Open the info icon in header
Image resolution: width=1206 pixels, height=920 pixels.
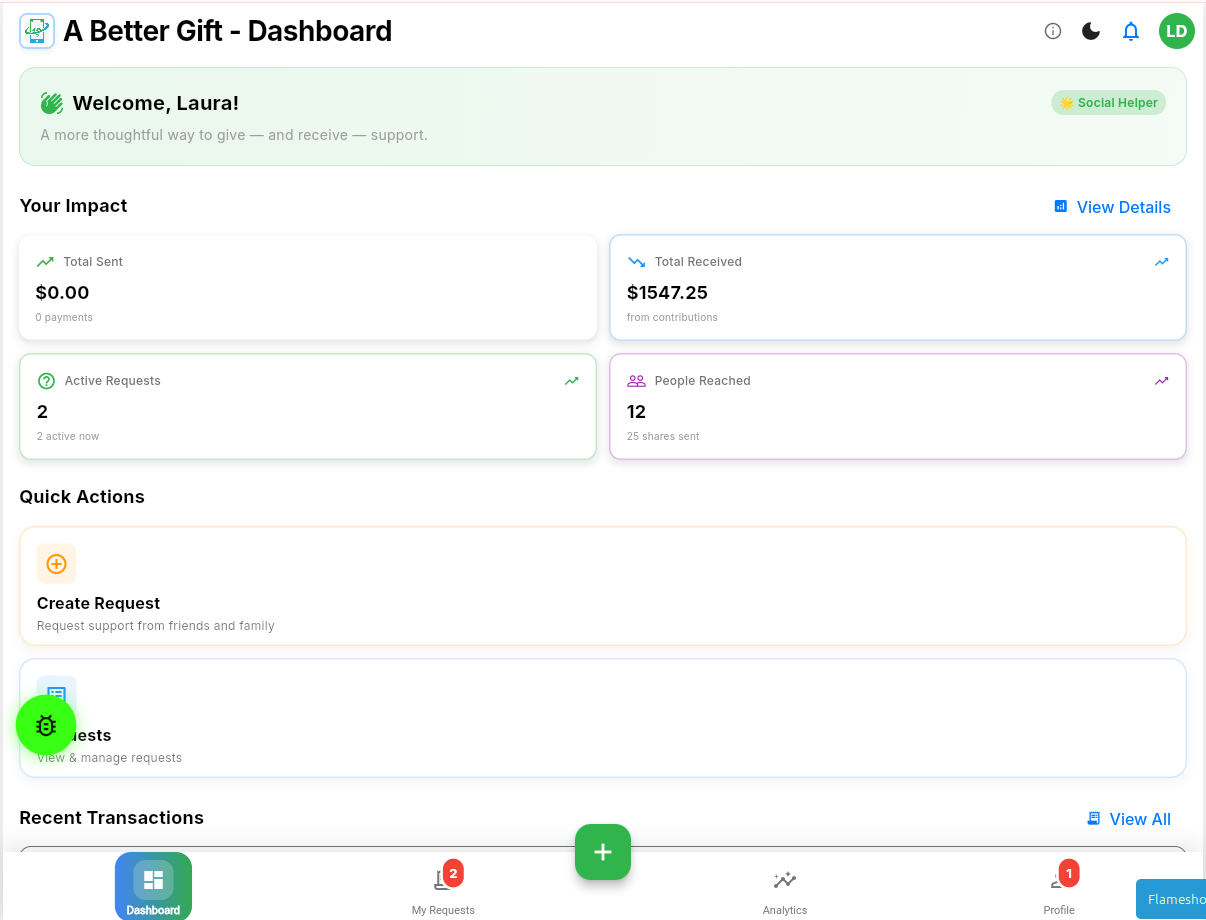tap(1052, 31)
